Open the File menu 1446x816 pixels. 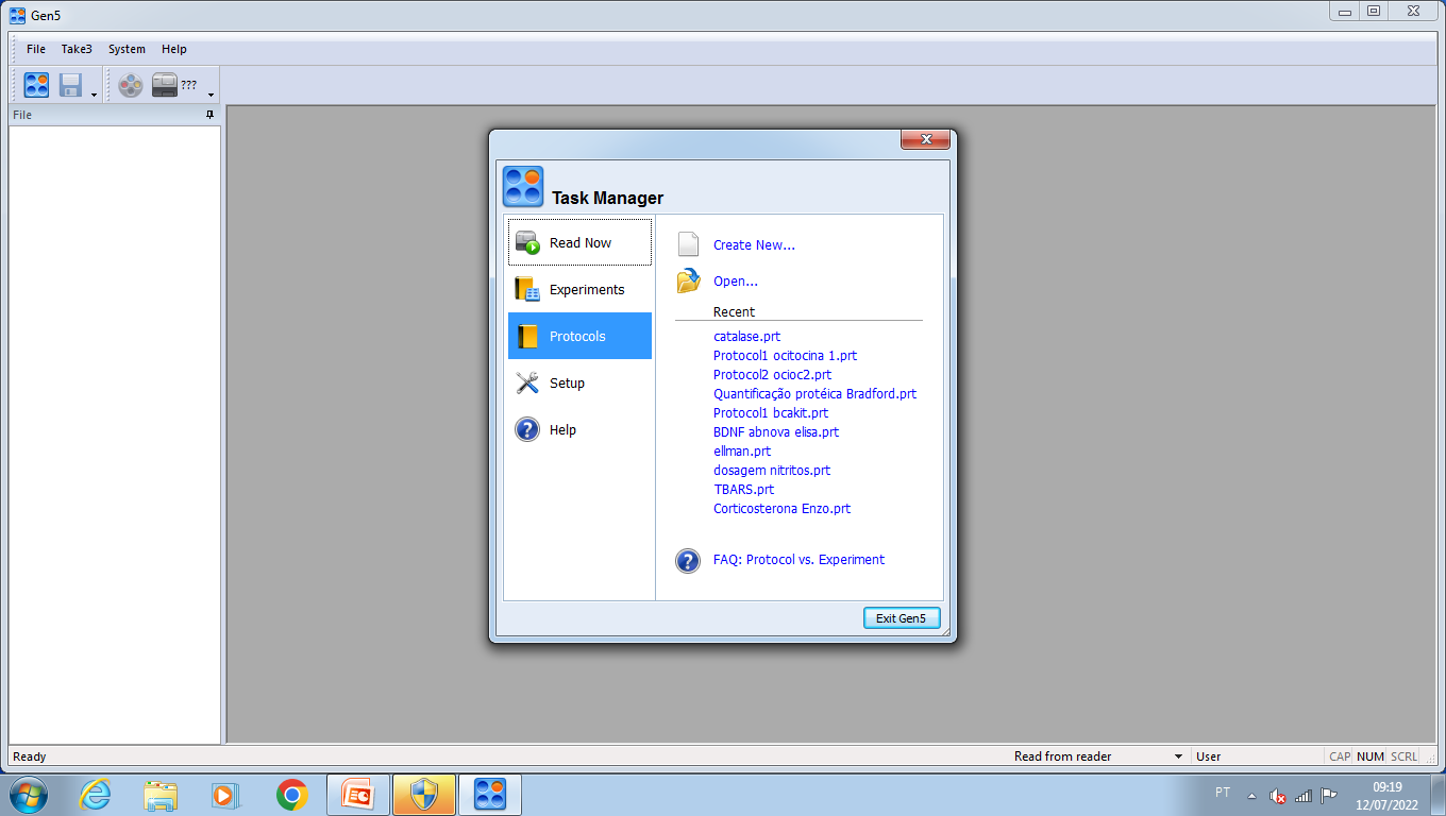(x=36, y=49)
